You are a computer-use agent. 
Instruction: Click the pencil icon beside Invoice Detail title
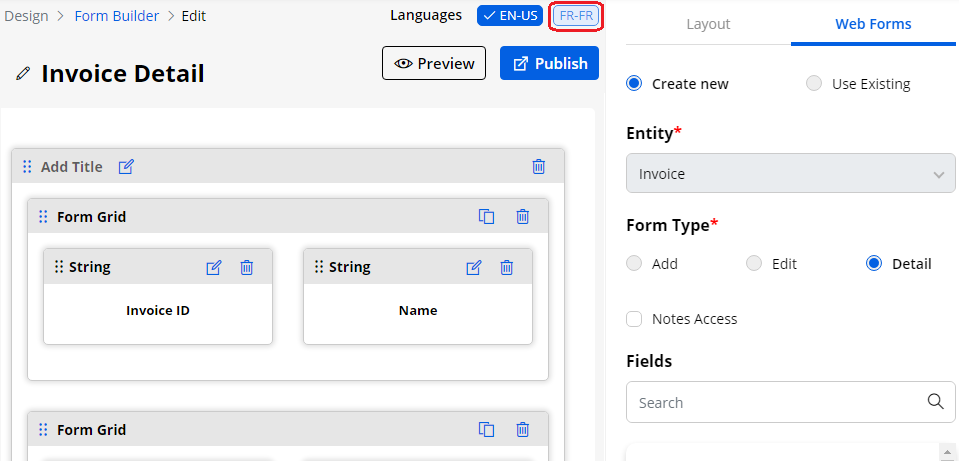click(23, 74)
